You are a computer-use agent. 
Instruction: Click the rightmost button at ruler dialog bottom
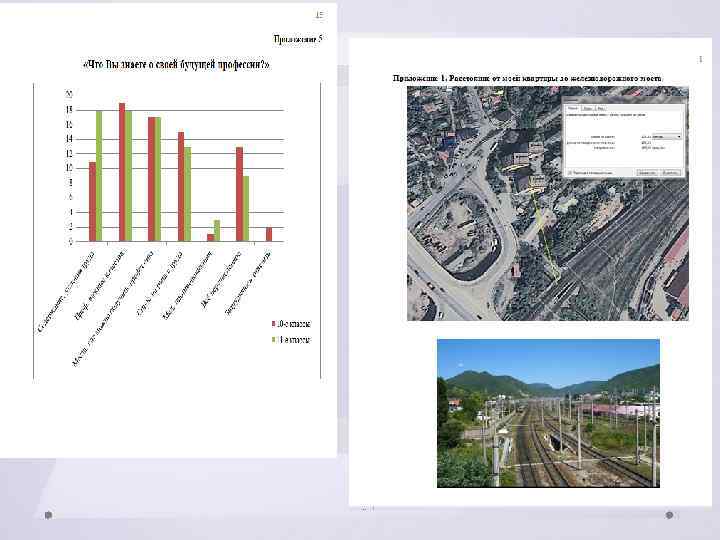[x=671, y=173]
